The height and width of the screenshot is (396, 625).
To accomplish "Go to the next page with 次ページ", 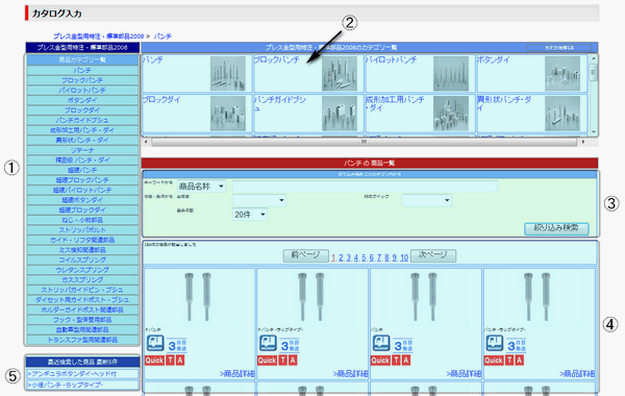I will pos(433,255).
